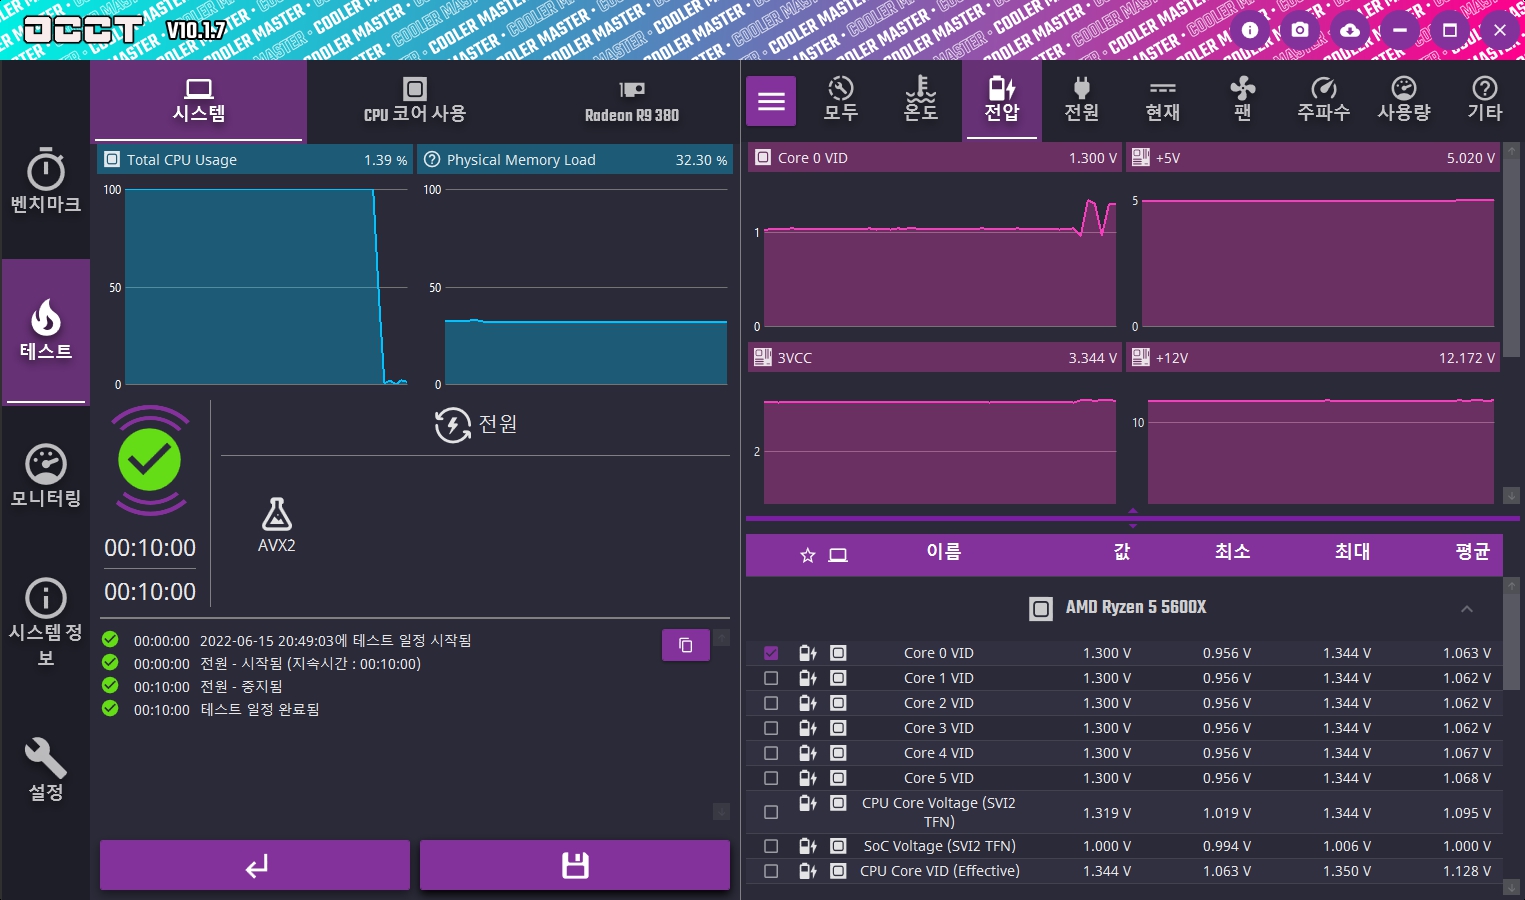Take a screenshot with the camera icon
The width and height of the screenshot is (1525, 900).
click(x=1300, y=30)
